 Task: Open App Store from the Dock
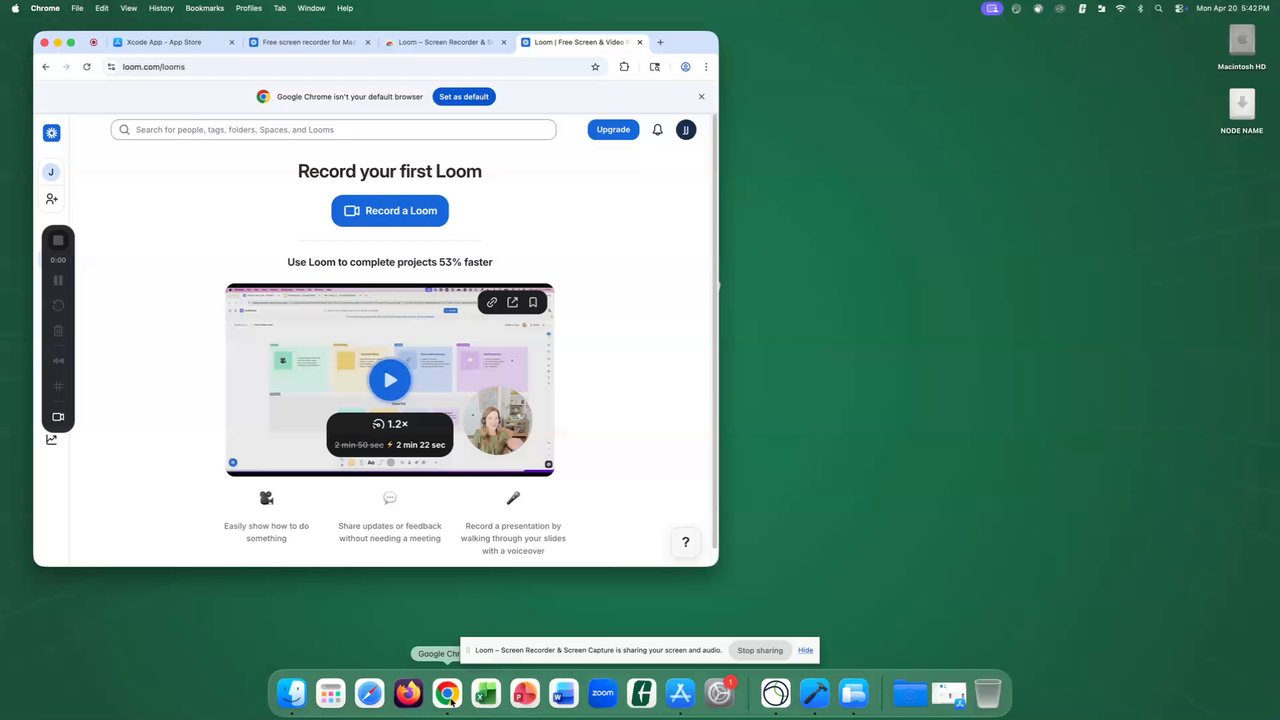tap(680, 693)
